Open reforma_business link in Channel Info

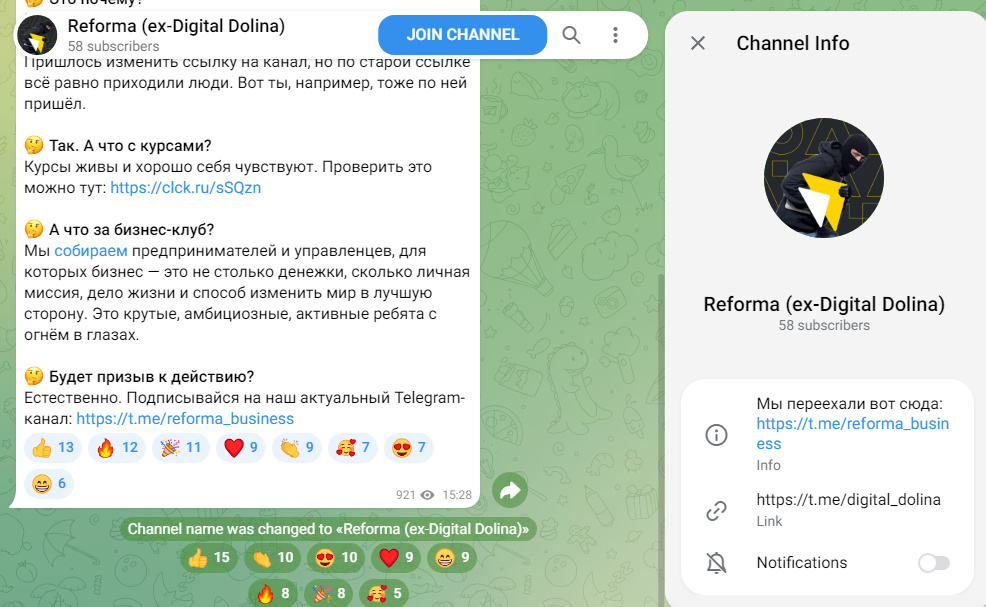coord(852,433)
